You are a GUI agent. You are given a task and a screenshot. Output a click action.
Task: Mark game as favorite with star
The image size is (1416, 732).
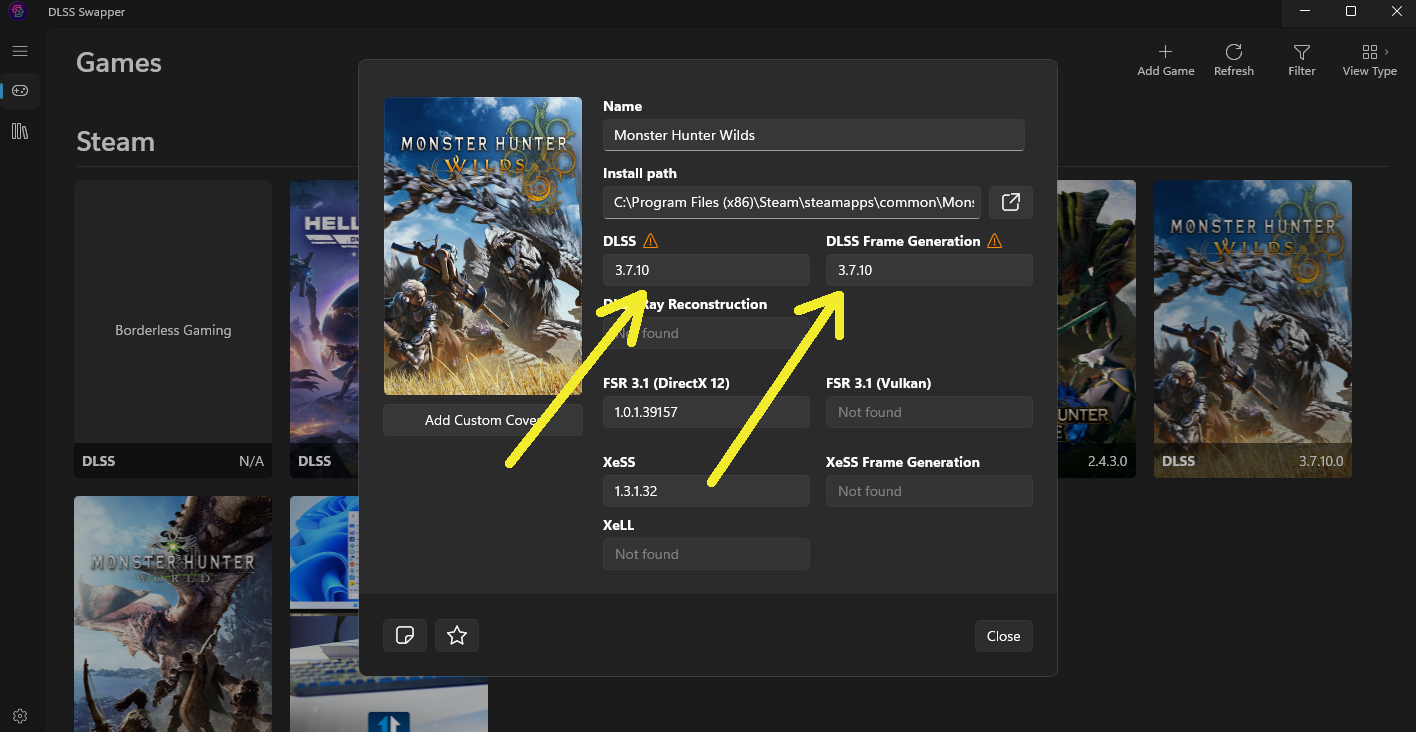[457, 635]
